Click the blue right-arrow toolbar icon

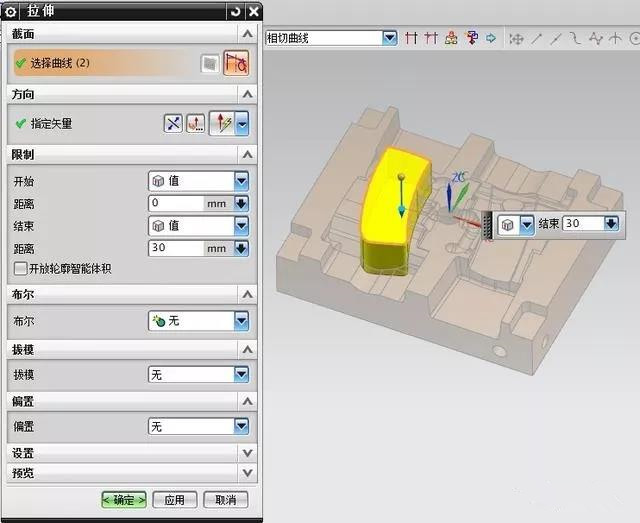tap(490, 38)
